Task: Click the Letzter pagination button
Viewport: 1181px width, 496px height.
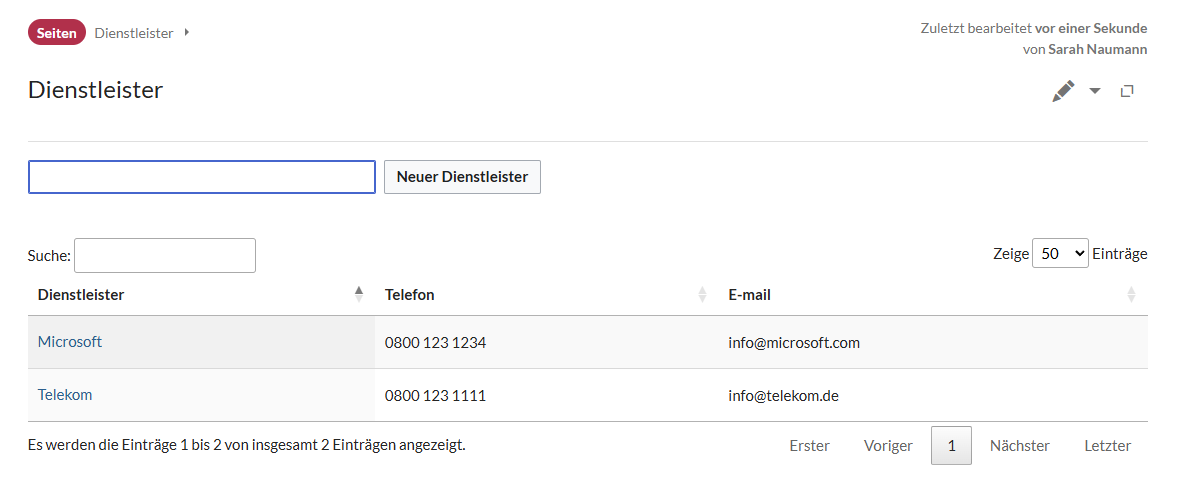Action: click(1108, 446)
